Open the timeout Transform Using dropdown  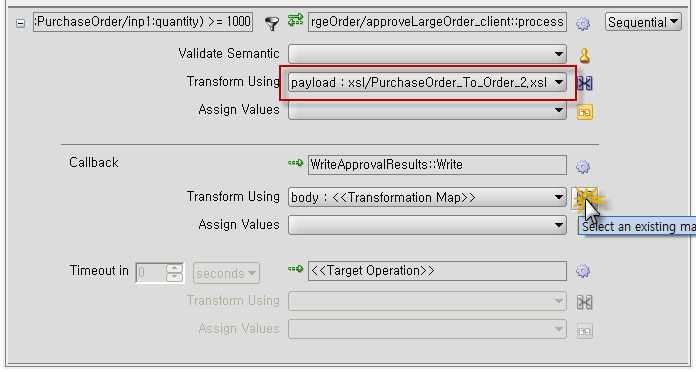(427, 301)
